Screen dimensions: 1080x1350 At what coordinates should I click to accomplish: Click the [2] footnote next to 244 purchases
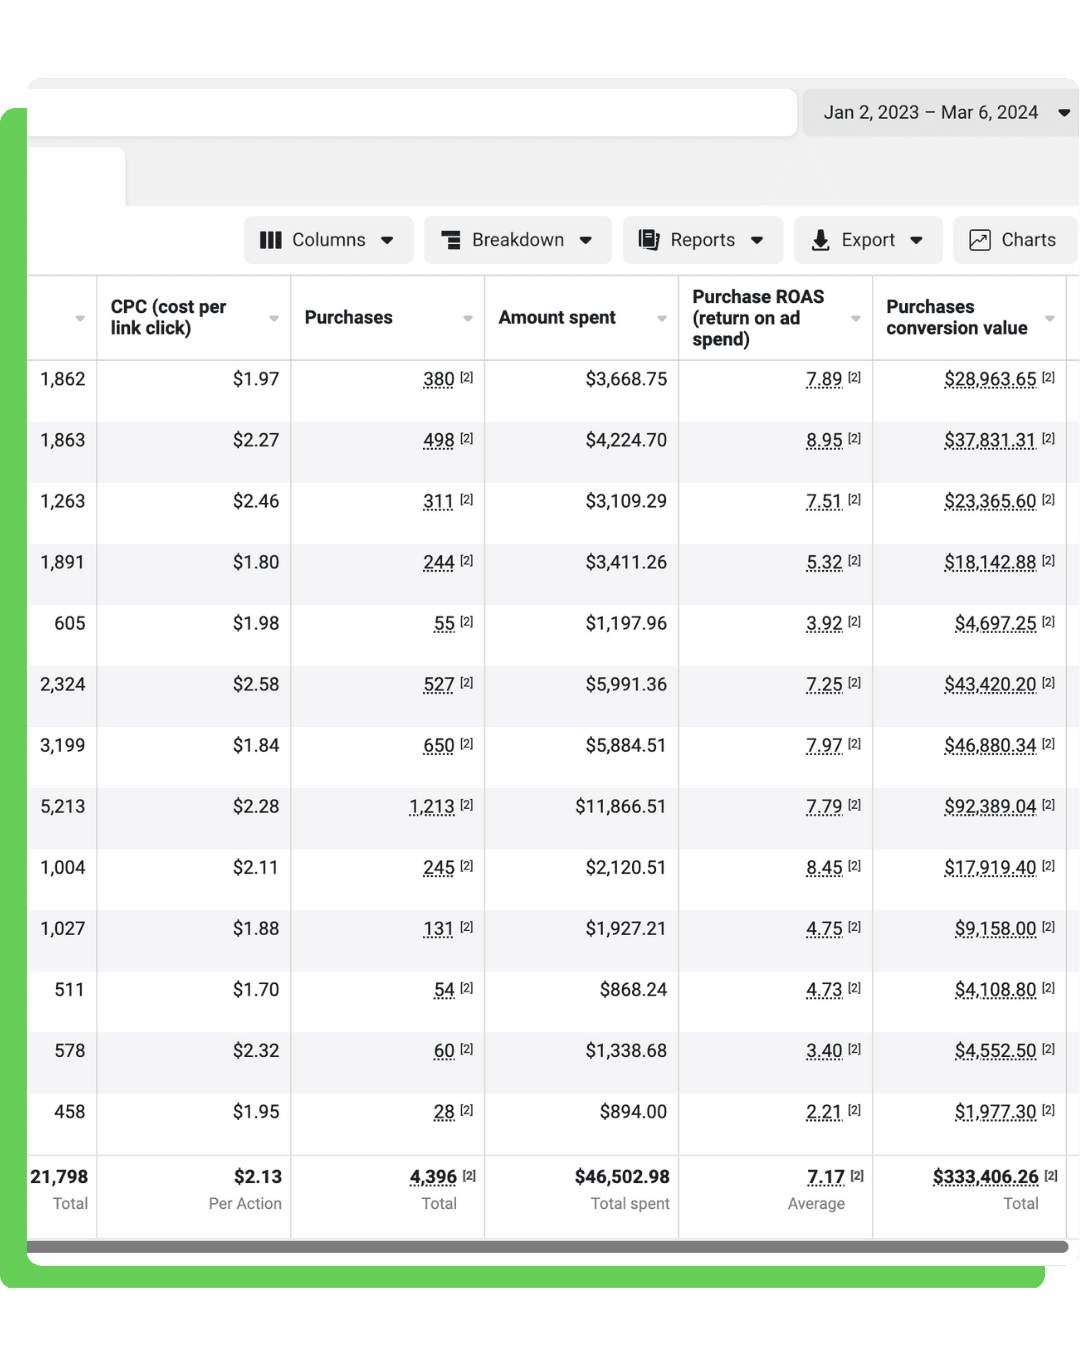coord(466,560)
